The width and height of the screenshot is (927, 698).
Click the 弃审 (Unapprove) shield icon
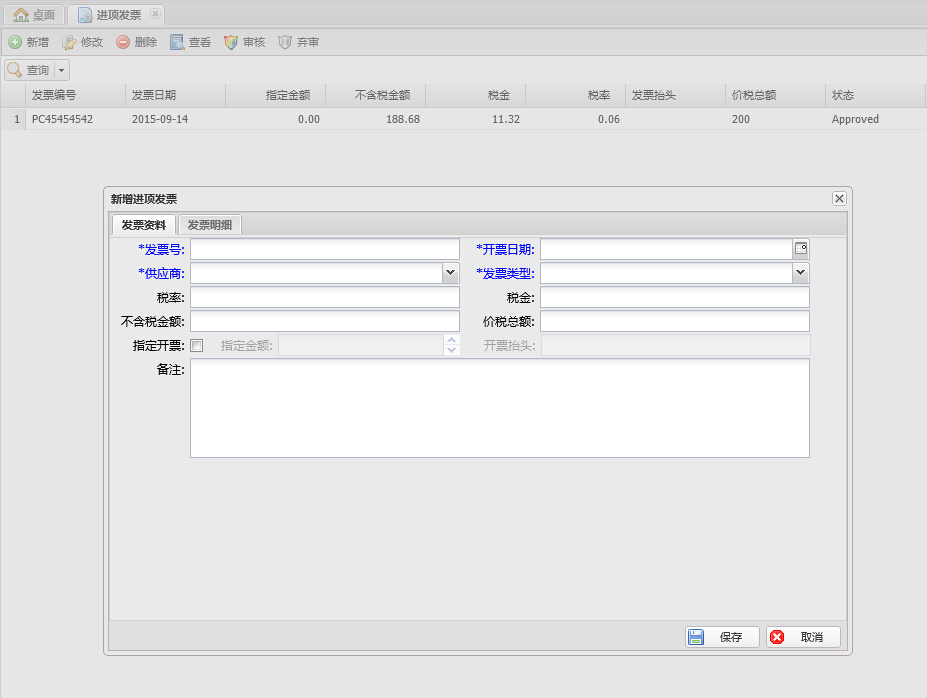tap(285, 42)
